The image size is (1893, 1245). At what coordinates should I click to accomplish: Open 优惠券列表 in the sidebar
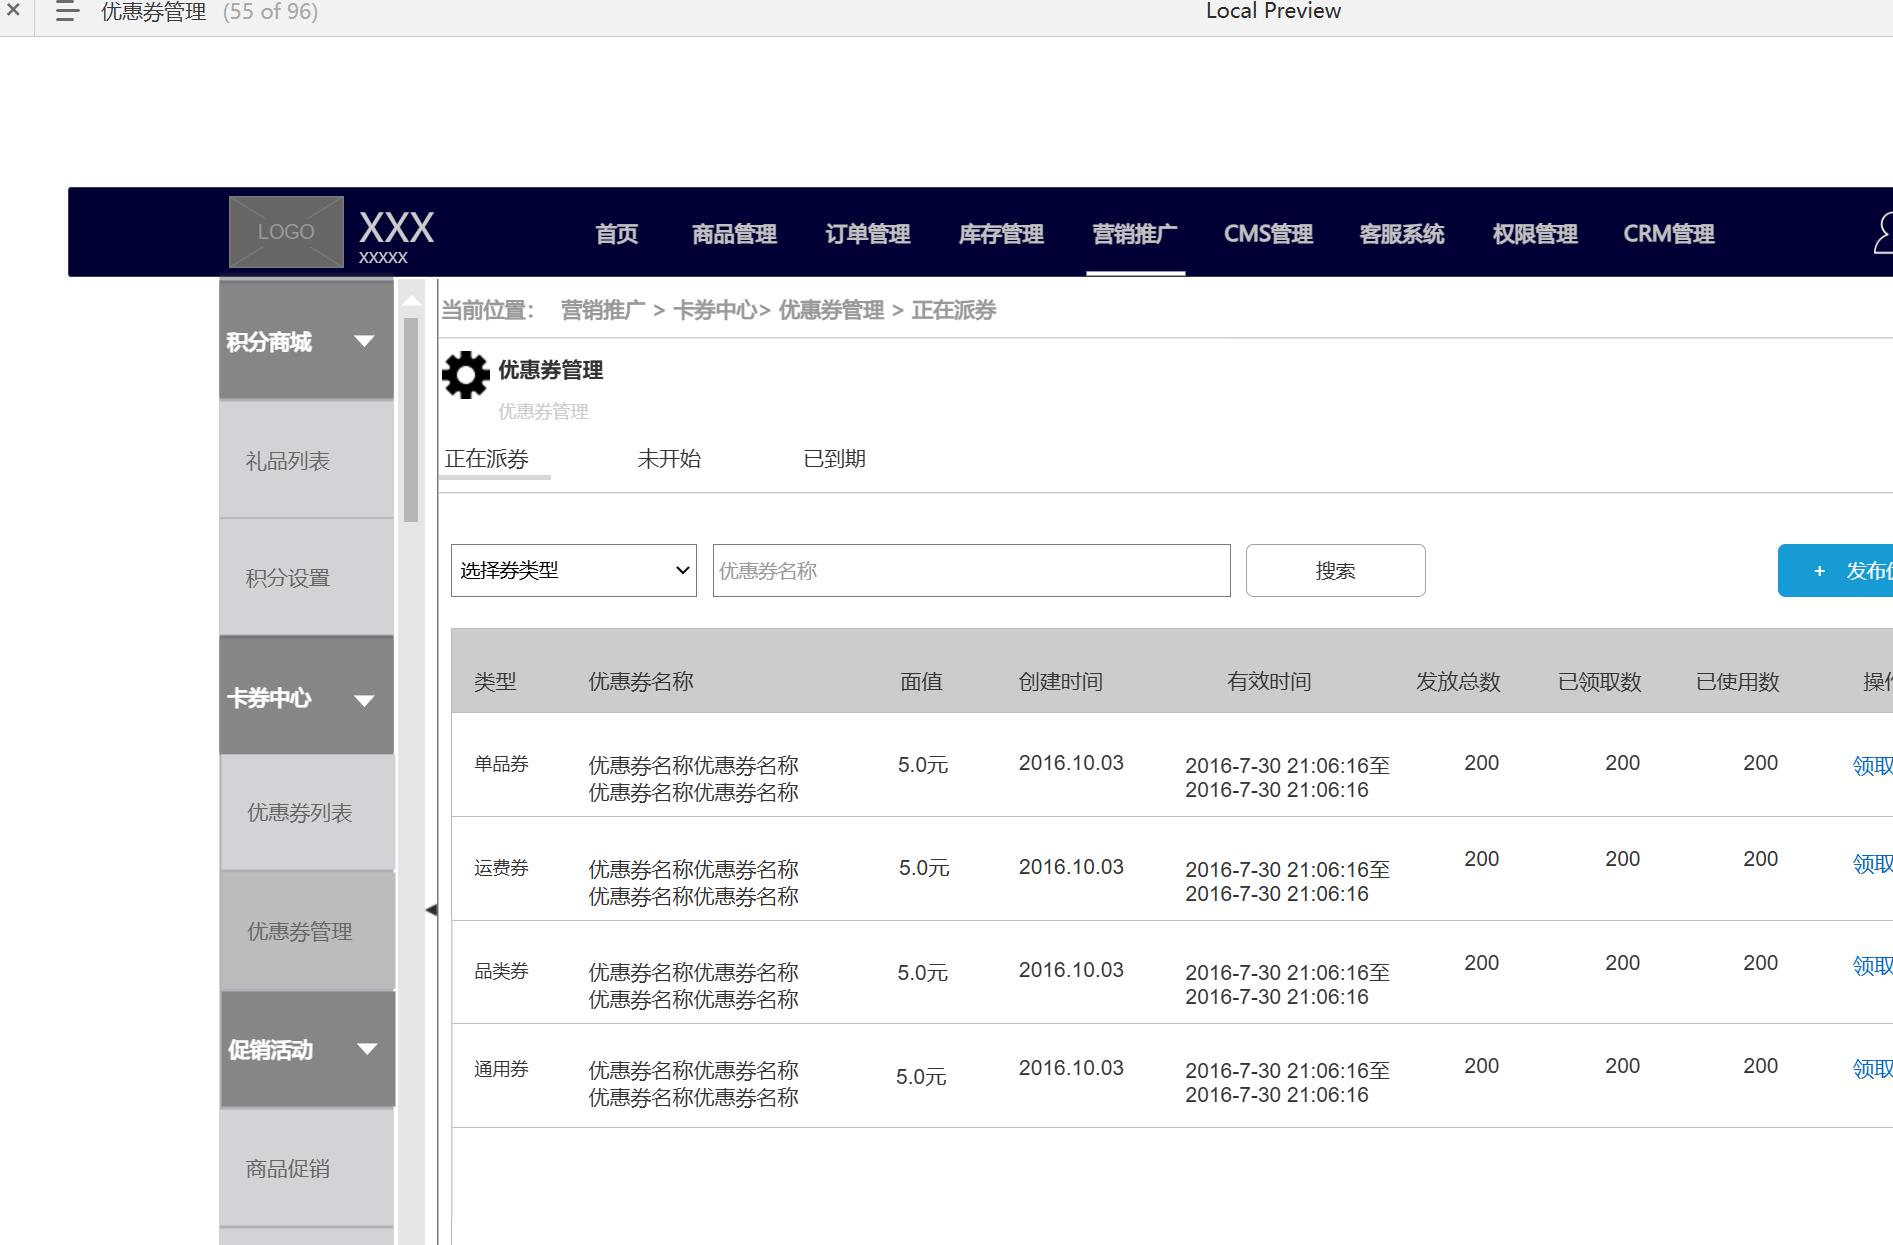(307, 813)
